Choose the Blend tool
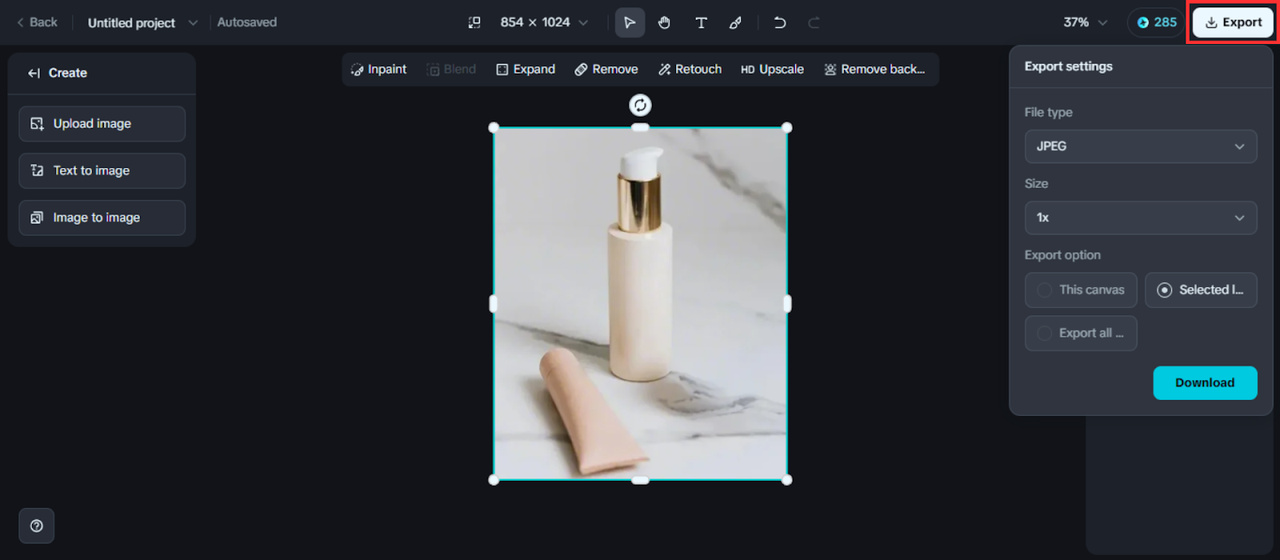This screenshot has height=560, width=1280. click(452, 69)
